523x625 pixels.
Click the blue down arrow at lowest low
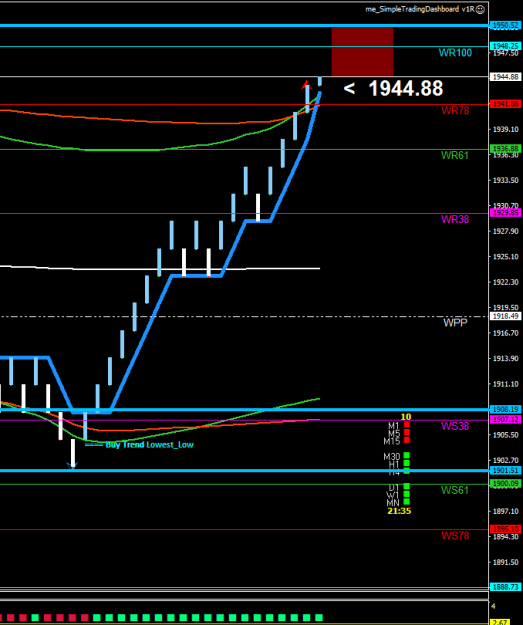pyautogui.click(x=73, y=465)
